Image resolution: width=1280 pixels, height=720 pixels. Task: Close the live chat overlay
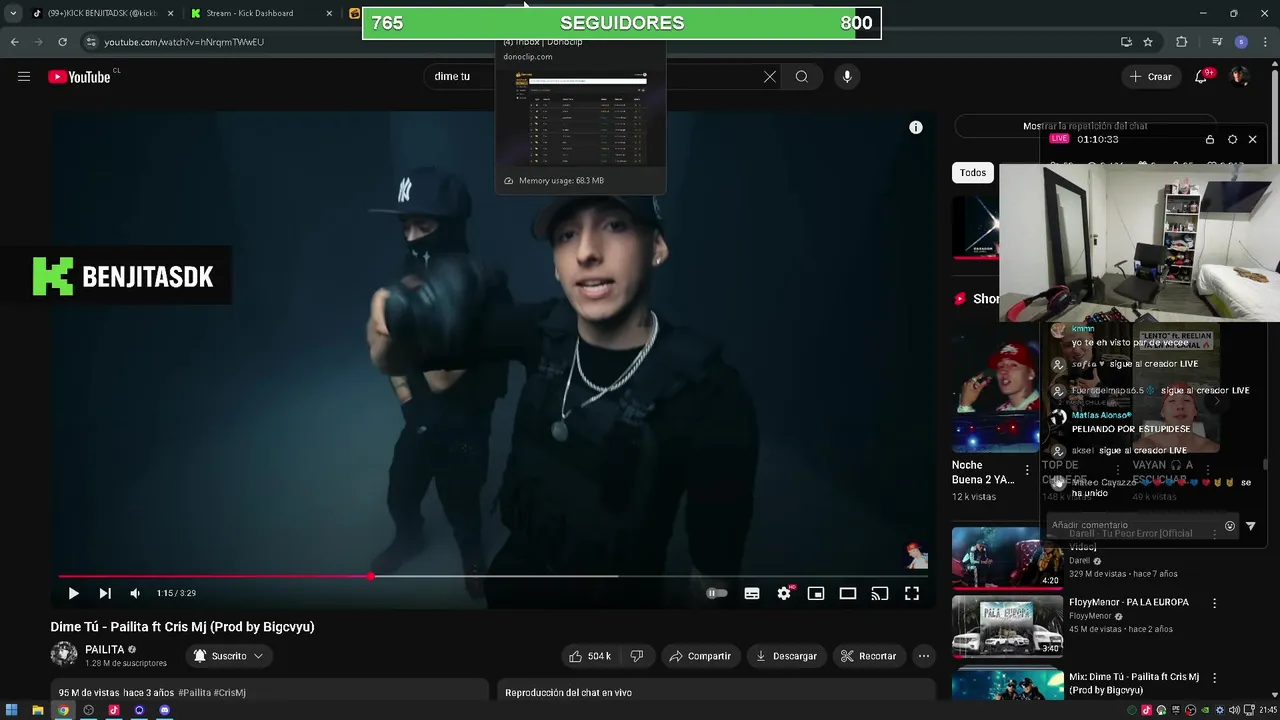pyautogui.click(x=1252, y=139)
